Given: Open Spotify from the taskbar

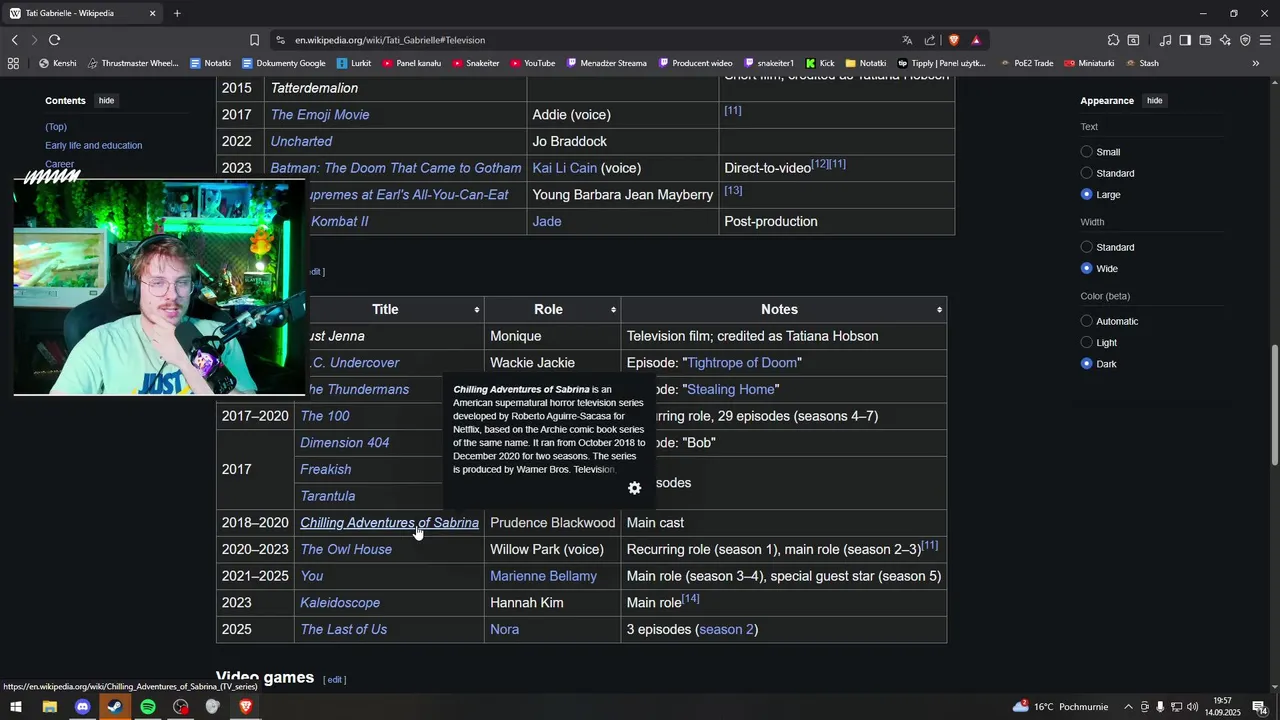Looking at the screenshot, I should pyautogui.click(x=148, y=707).
